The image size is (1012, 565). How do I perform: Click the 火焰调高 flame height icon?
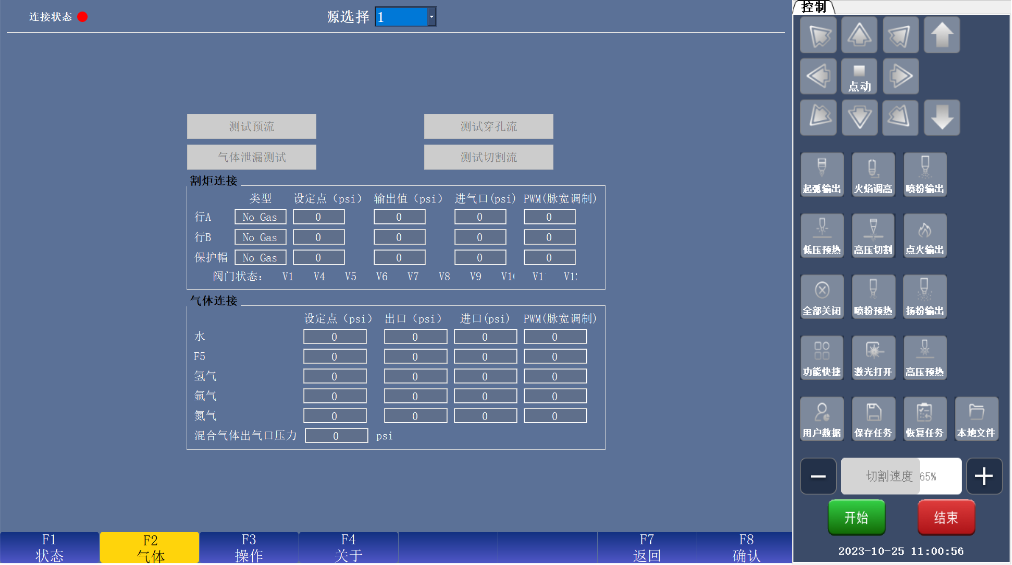pos(873,174)
